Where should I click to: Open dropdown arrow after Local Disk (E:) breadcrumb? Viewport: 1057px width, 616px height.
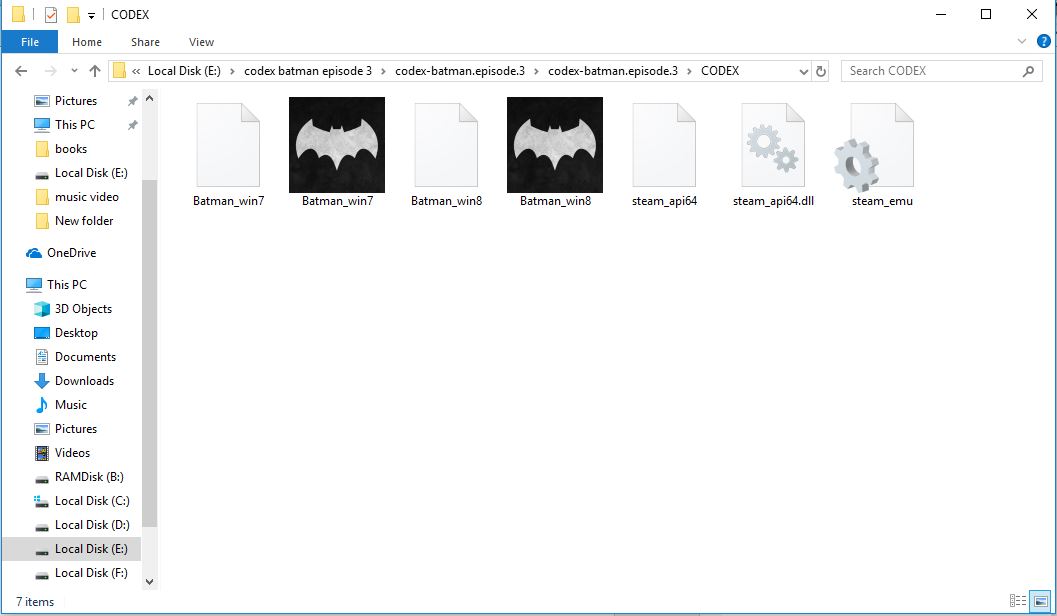pyautogui.click(x=232, y=71)
